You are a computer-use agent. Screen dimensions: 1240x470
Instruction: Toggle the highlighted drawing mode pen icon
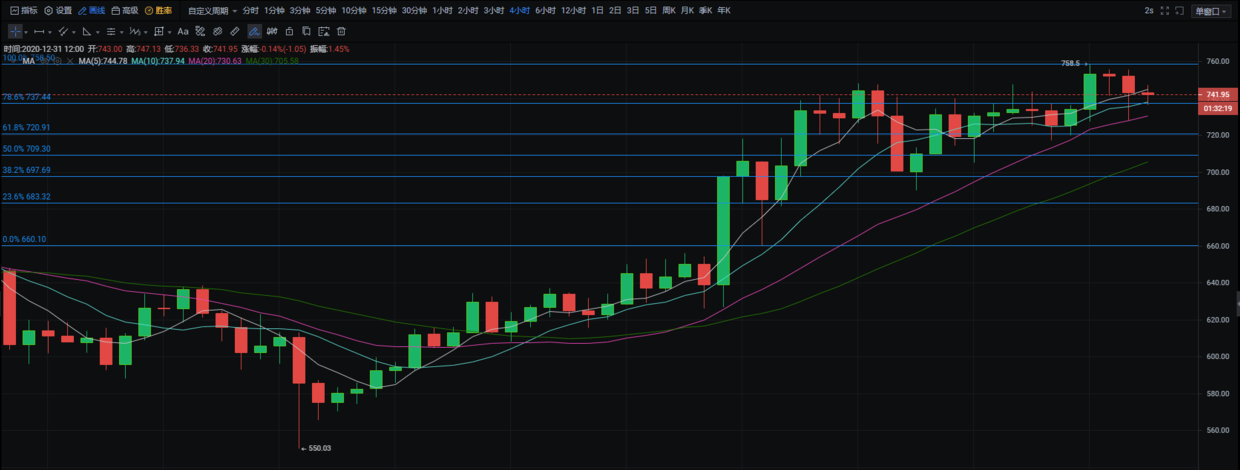tap(254, 31)
